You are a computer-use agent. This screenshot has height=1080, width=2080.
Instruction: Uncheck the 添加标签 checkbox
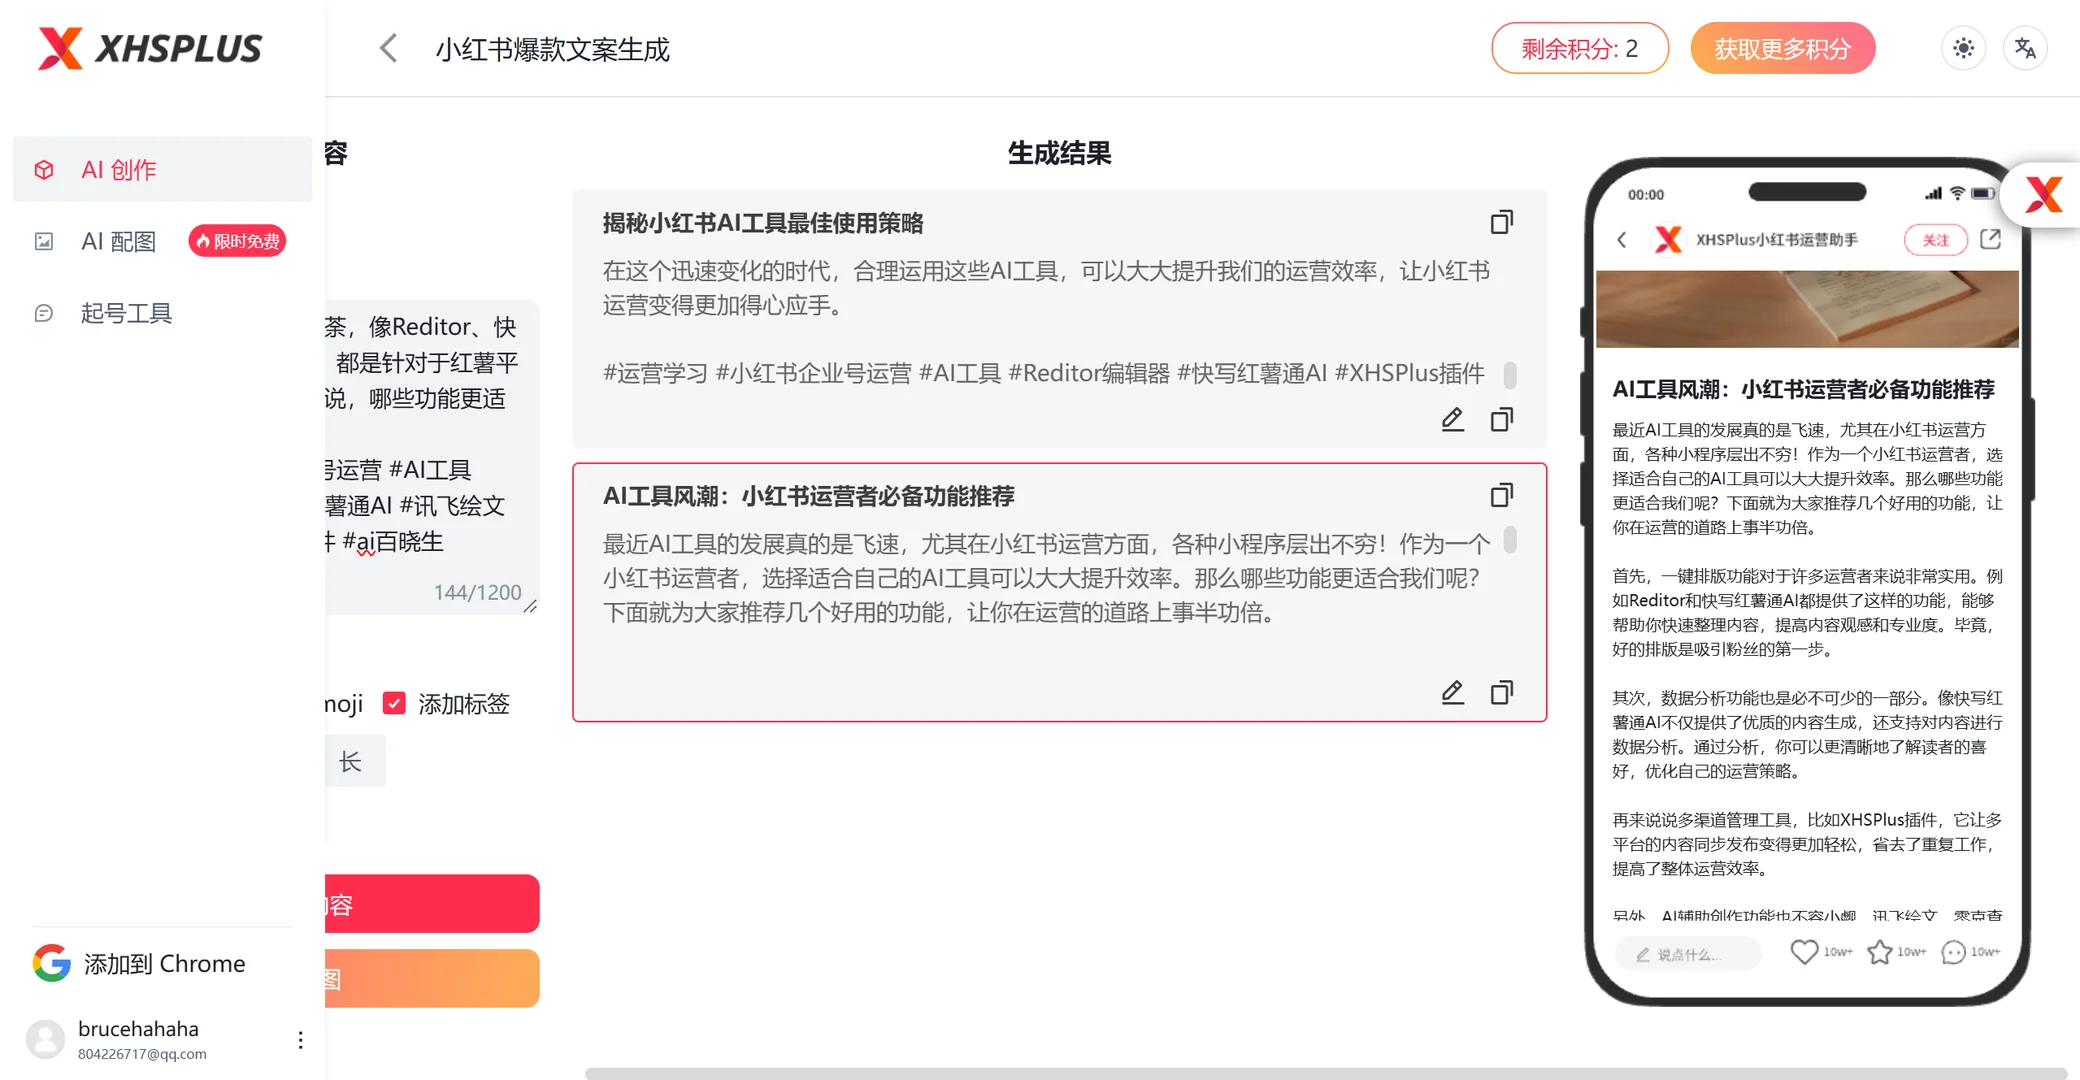394,703
